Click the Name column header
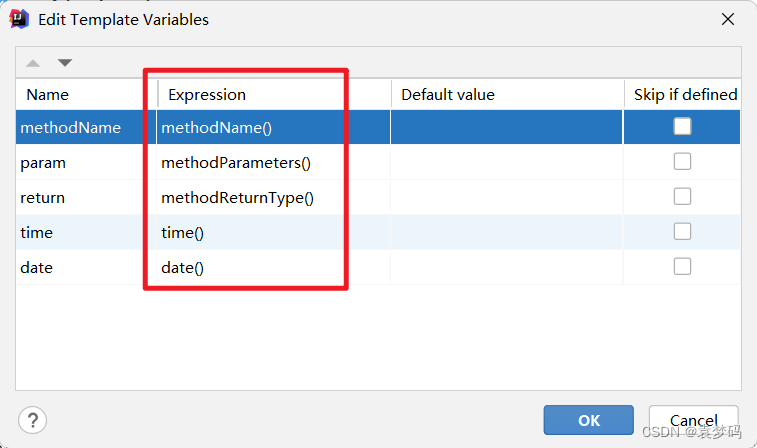This screenshot has width=757, height=448. [85, 95]
